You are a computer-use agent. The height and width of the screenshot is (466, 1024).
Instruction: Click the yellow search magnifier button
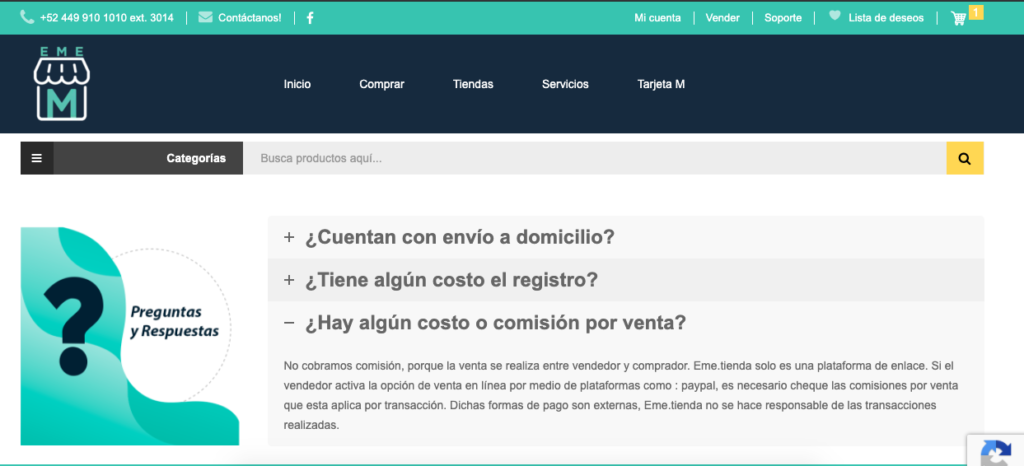[x=964, y=158]
